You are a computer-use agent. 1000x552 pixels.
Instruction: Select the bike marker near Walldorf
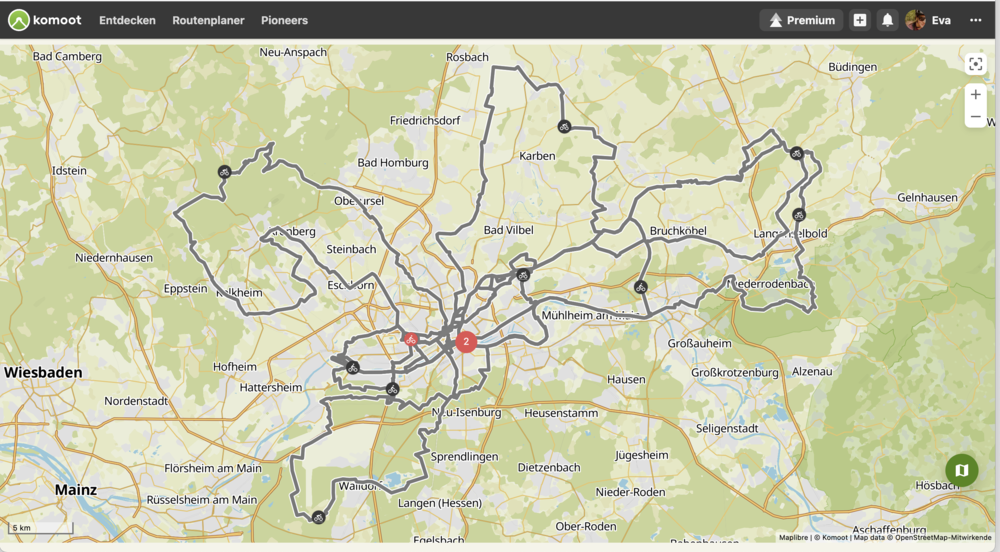point(318,517)
